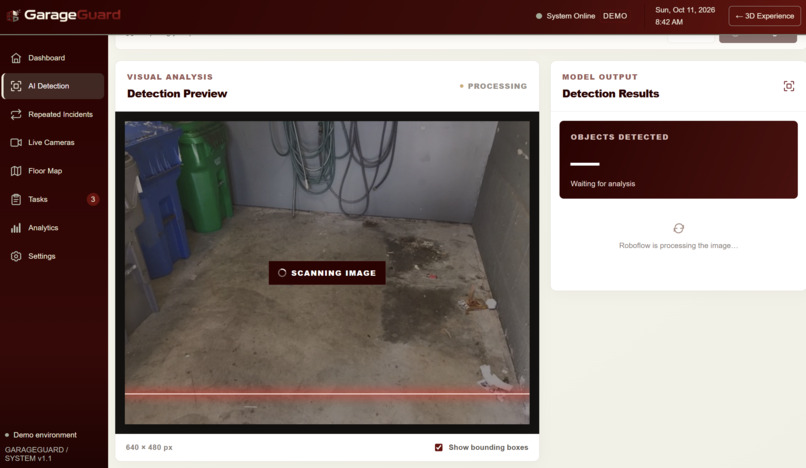The image size is (806, 468).
Task: Click the Waiting for analysis text
Action: (602, 184)
